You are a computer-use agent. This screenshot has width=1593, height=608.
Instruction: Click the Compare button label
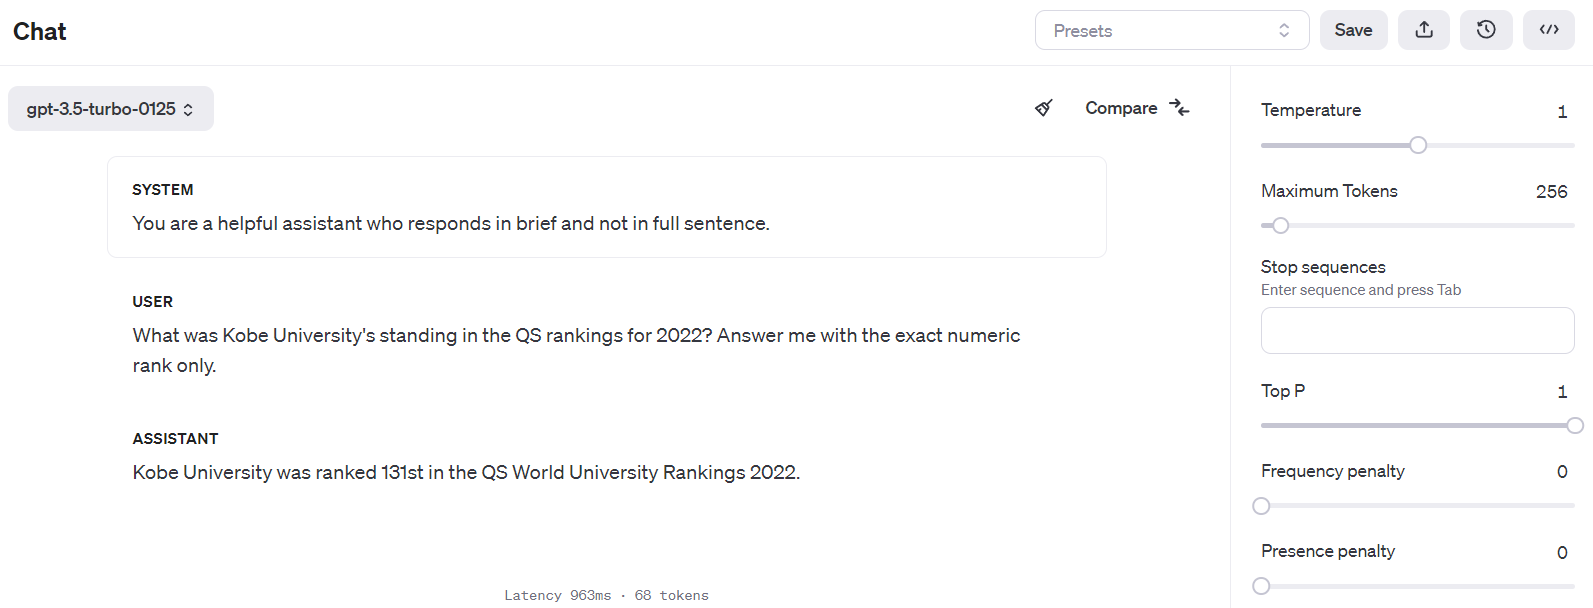click(1121, 108)
